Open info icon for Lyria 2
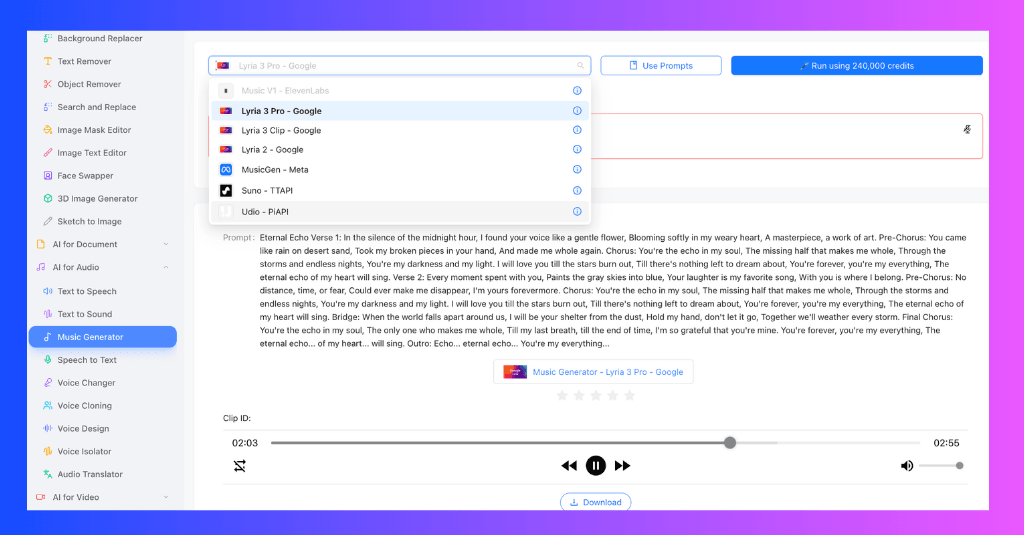The image size is (1024, 535). tap(577, 150)
